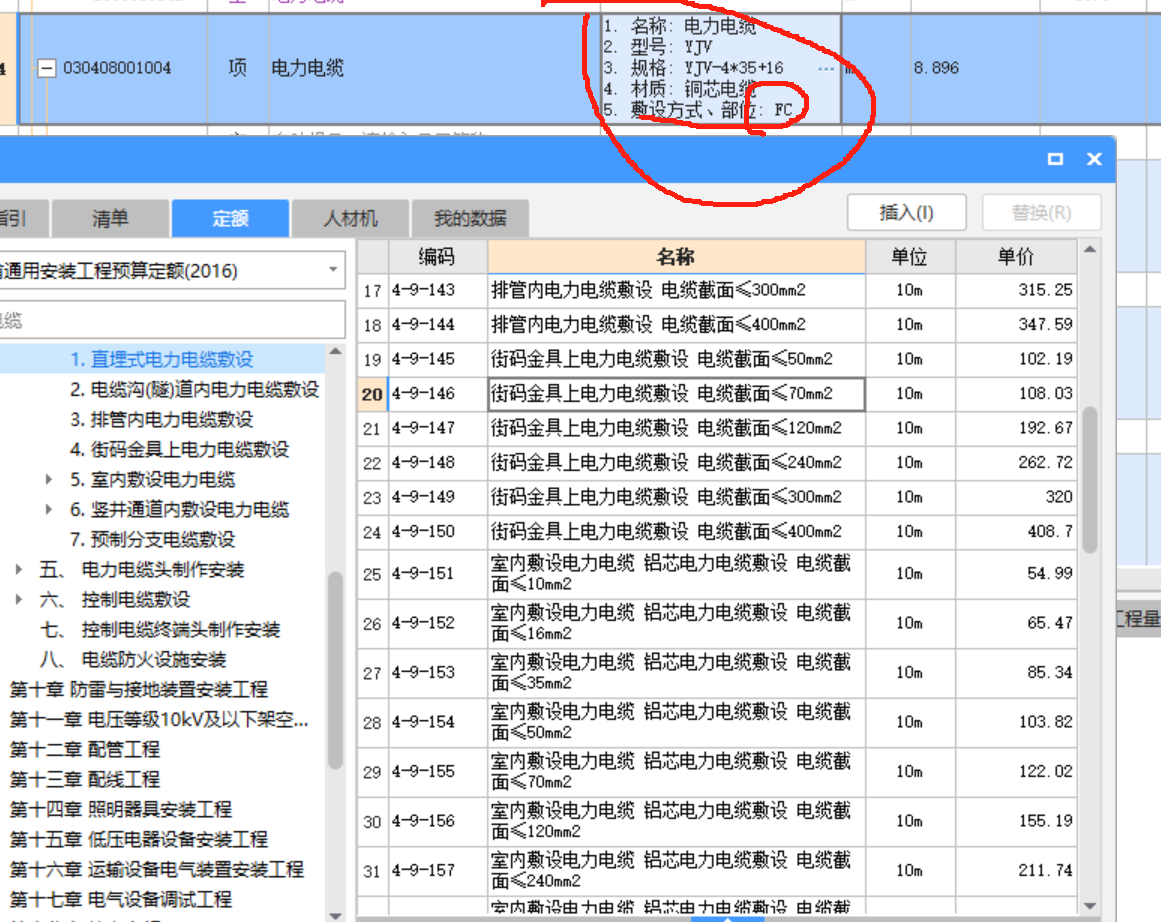Select quota row 4-9-149

717,497
